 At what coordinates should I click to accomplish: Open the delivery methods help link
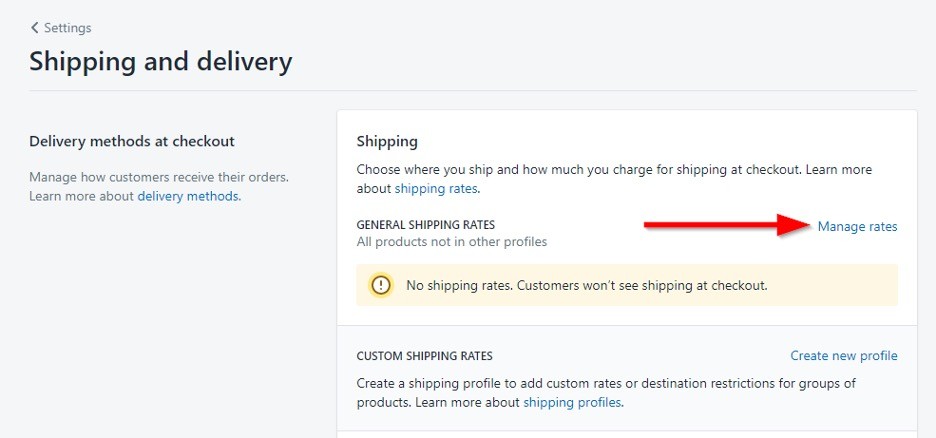tap(188, 196)
